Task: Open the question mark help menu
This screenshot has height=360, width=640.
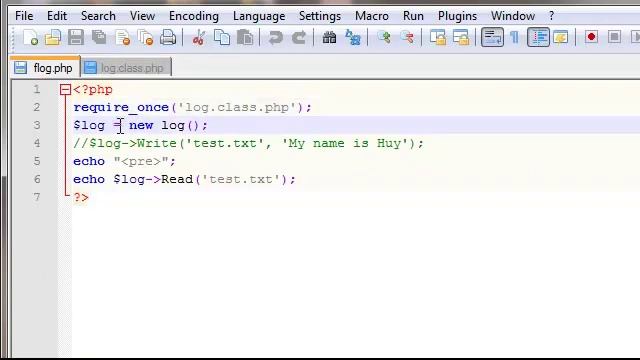Action: coord(551,16)
